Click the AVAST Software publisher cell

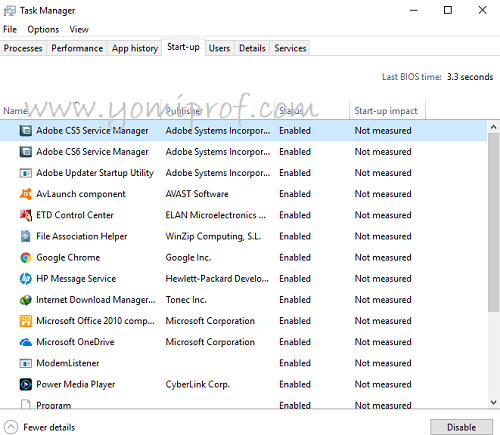click(x=197, y=194)
